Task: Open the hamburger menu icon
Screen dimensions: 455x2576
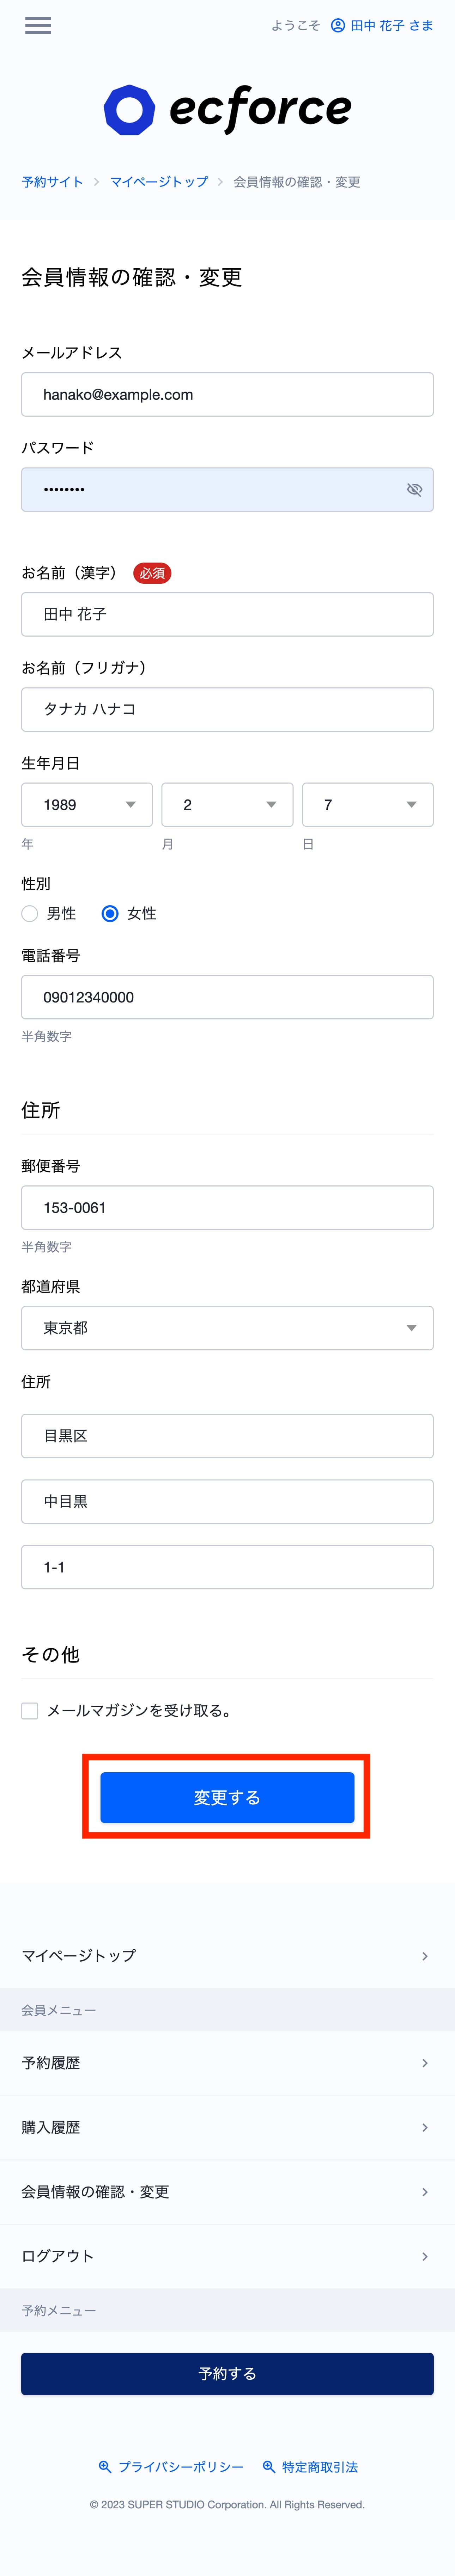Action: click(38, 25)
